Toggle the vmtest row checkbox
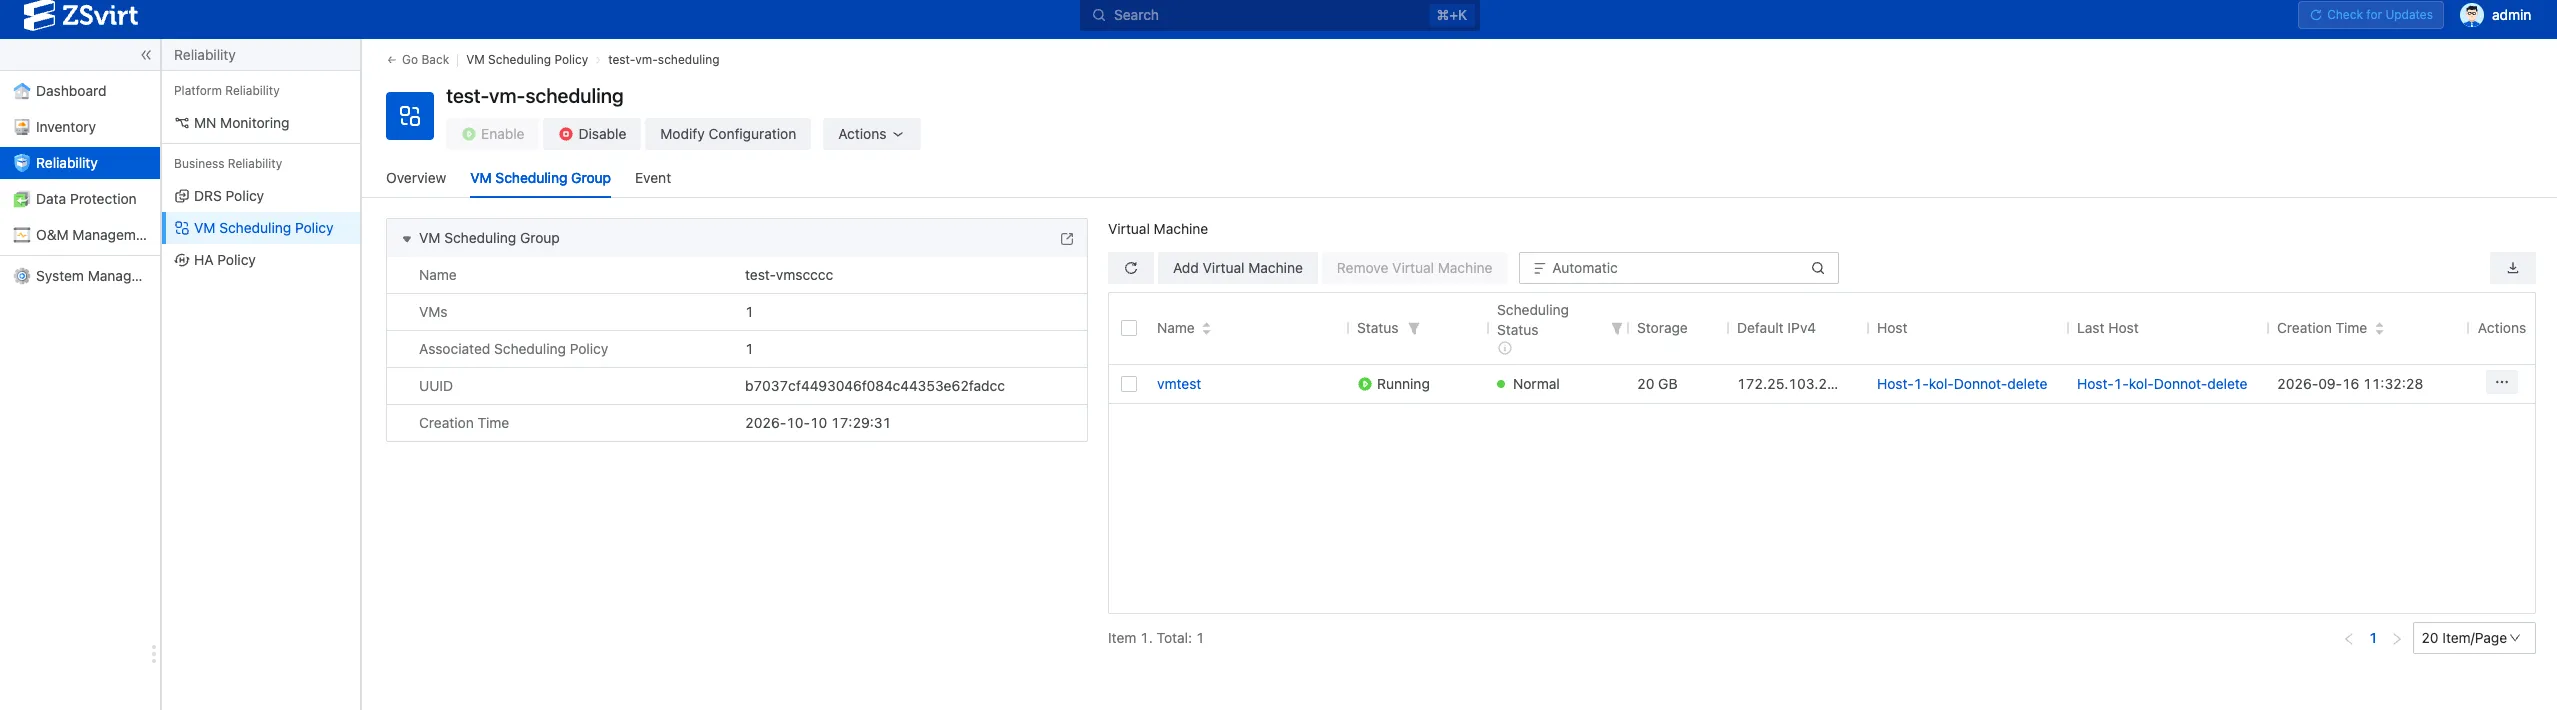 click(x=1129, y=384)
